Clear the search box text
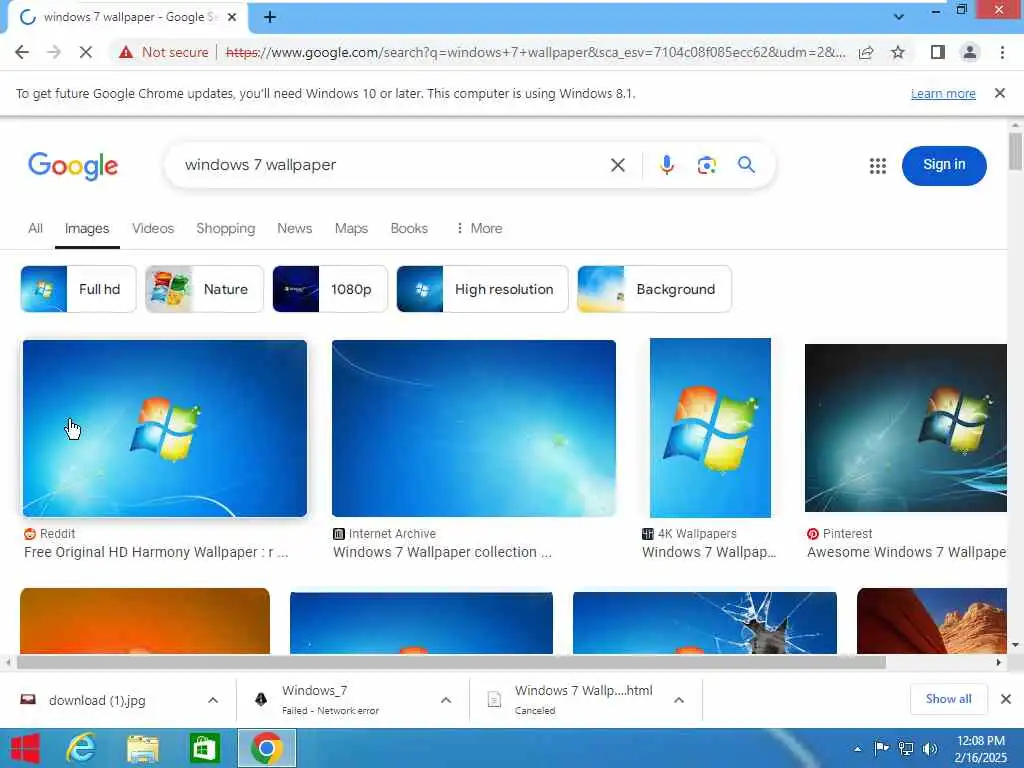This screenshot has height=768, width=1024. (618, 165)
